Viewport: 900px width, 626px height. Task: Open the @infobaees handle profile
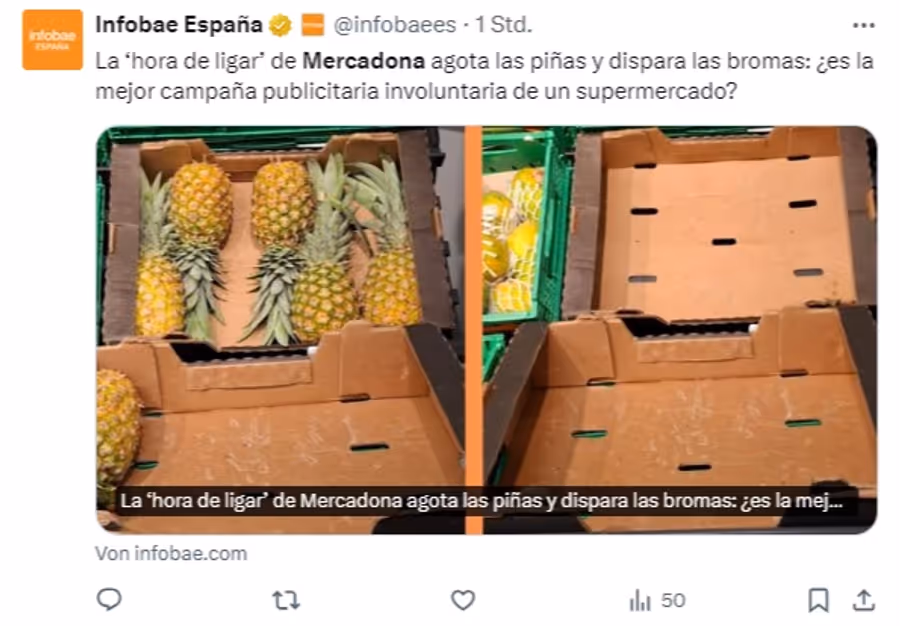pyautogui.click(x=395, y=25)
